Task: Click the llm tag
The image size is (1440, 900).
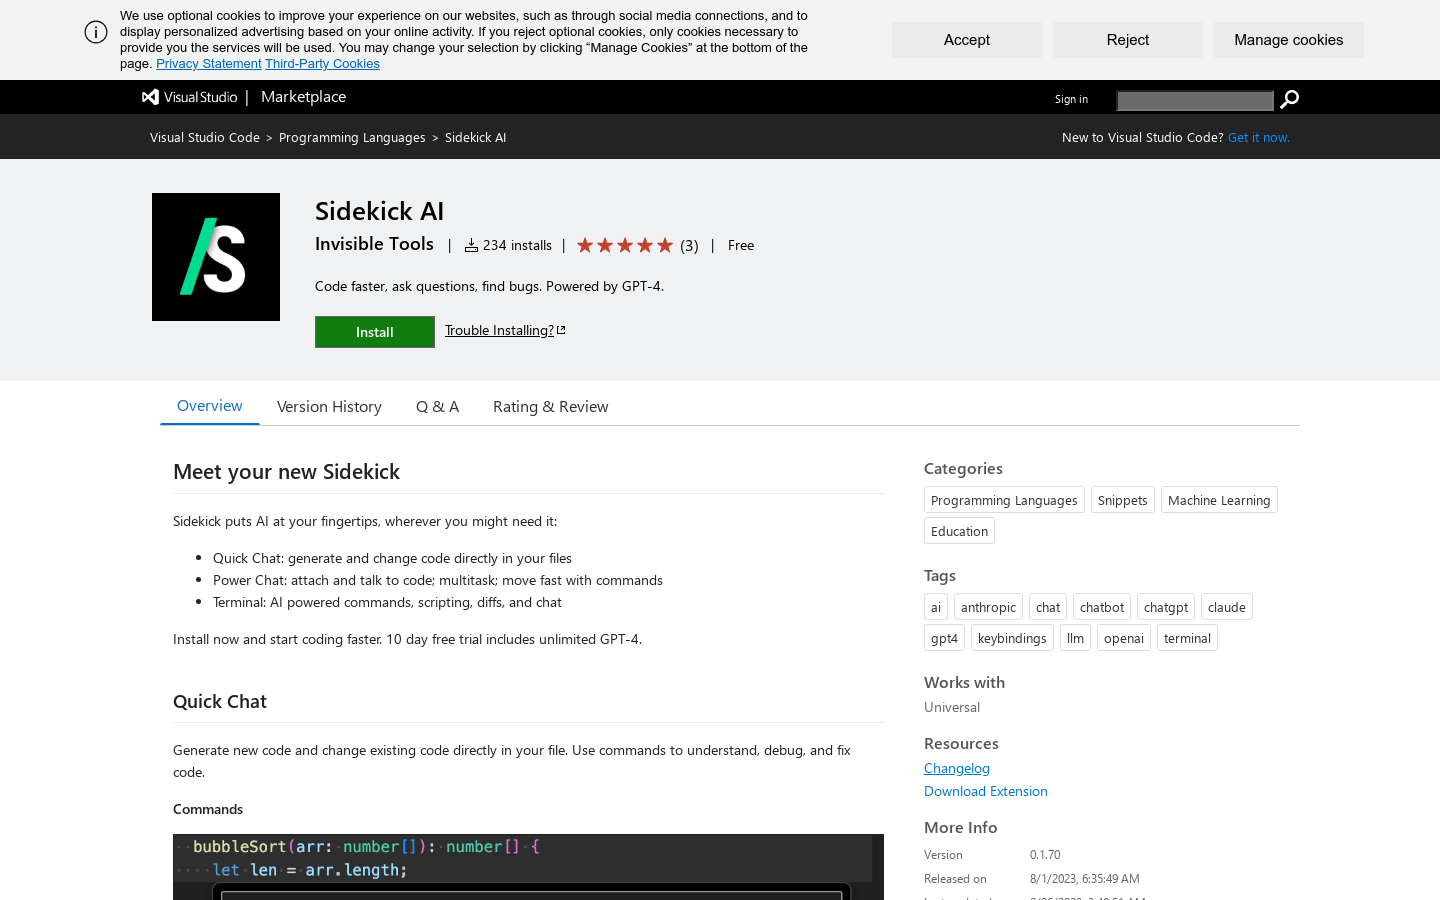Action: click(x=1075, y=638)
